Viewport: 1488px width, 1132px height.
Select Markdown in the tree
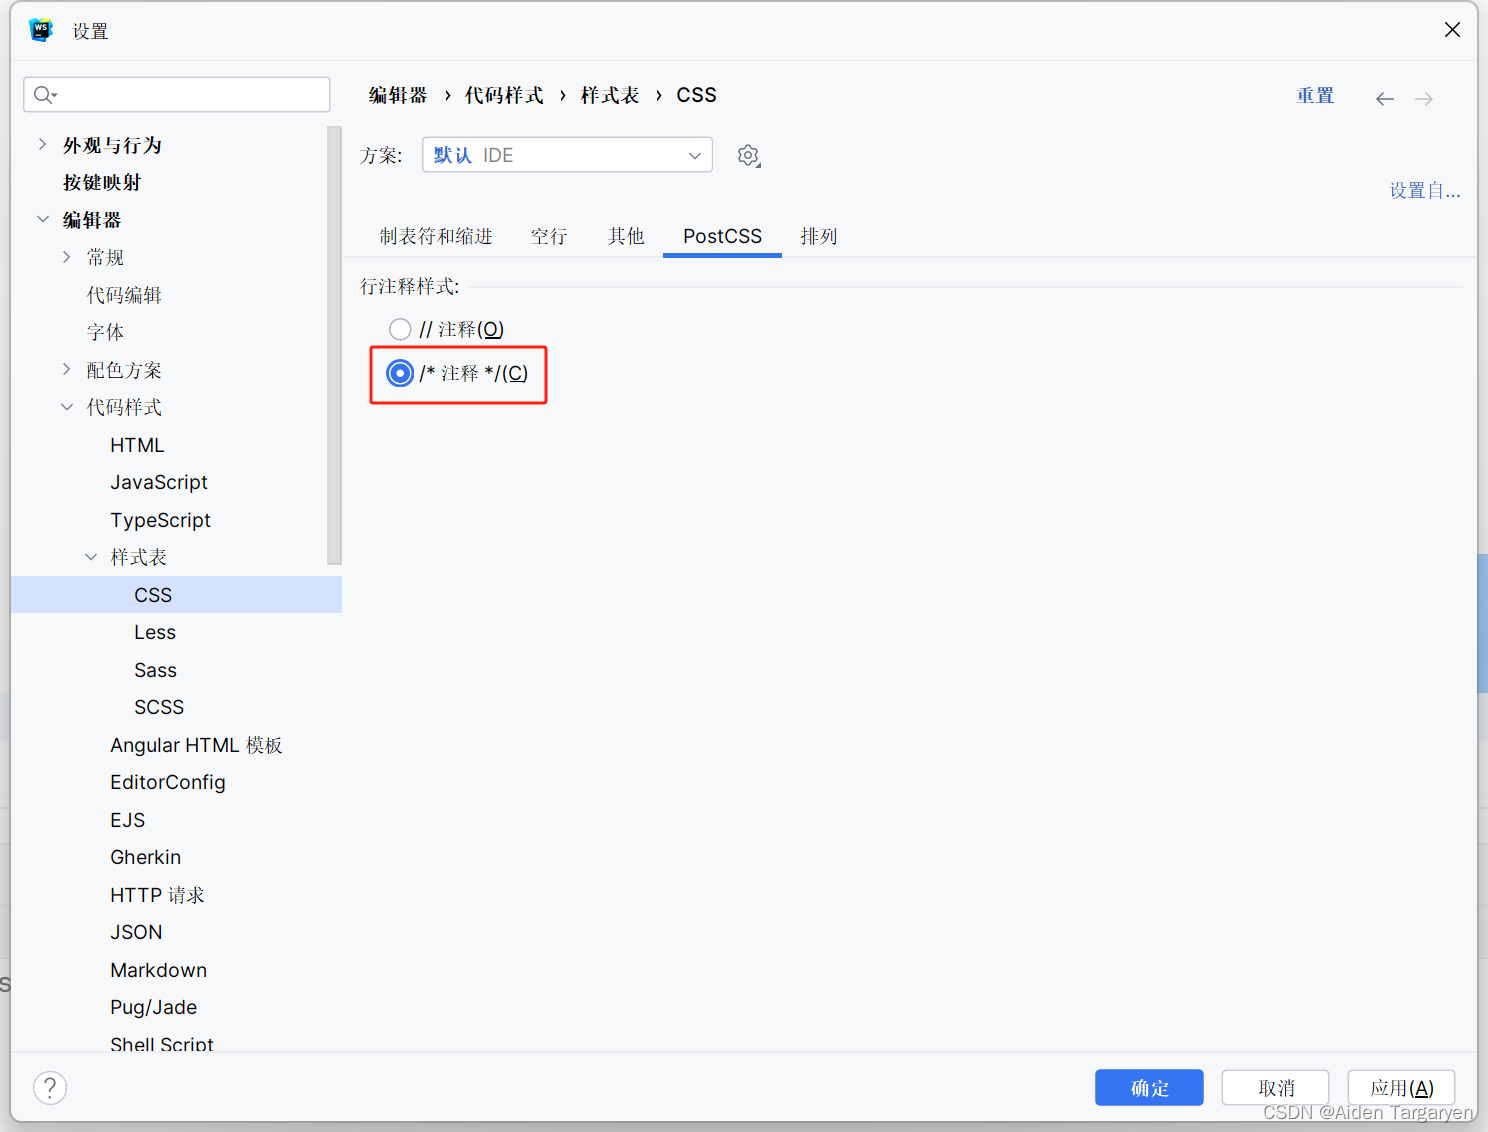[x=159, y=970]
